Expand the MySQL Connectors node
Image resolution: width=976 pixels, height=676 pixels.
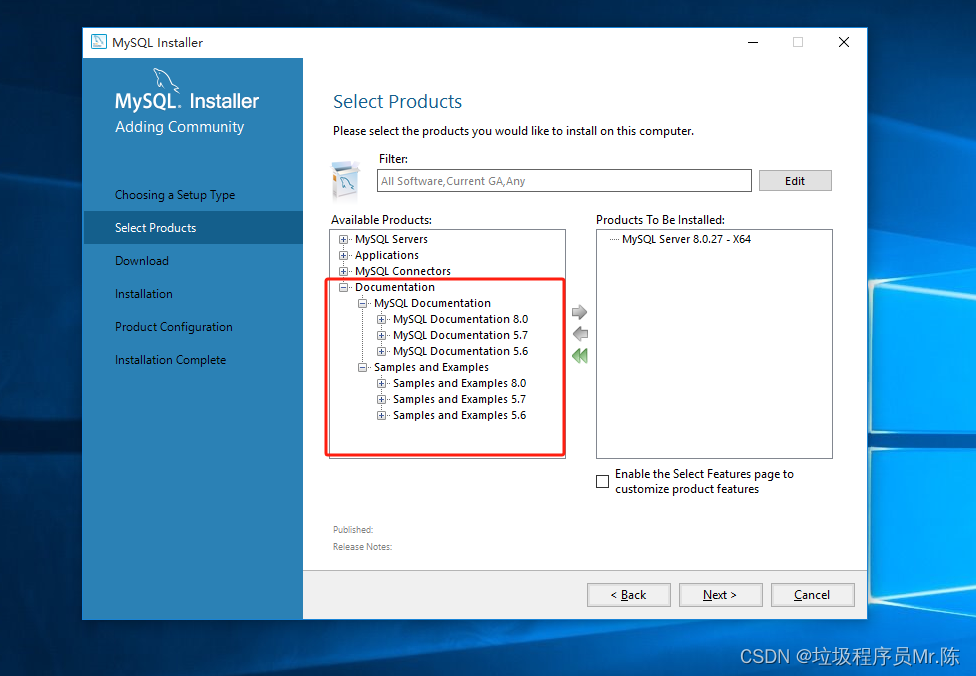coord(343,271)
